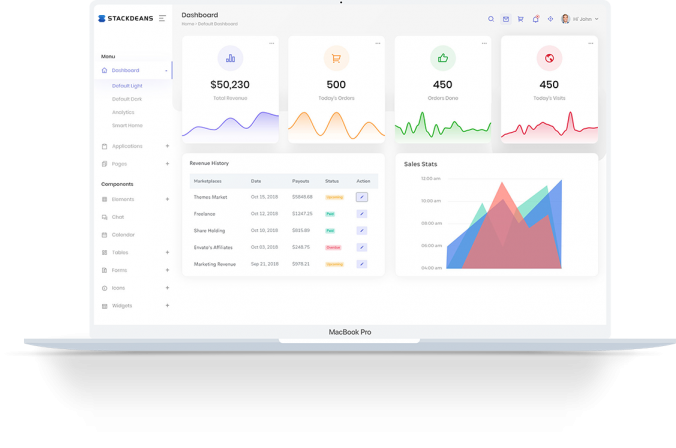The height and width of the screenshot is (448, 676).
Task: Open Widgets in the sidebar
Action: pyautogui.click(x=122, y=306)
